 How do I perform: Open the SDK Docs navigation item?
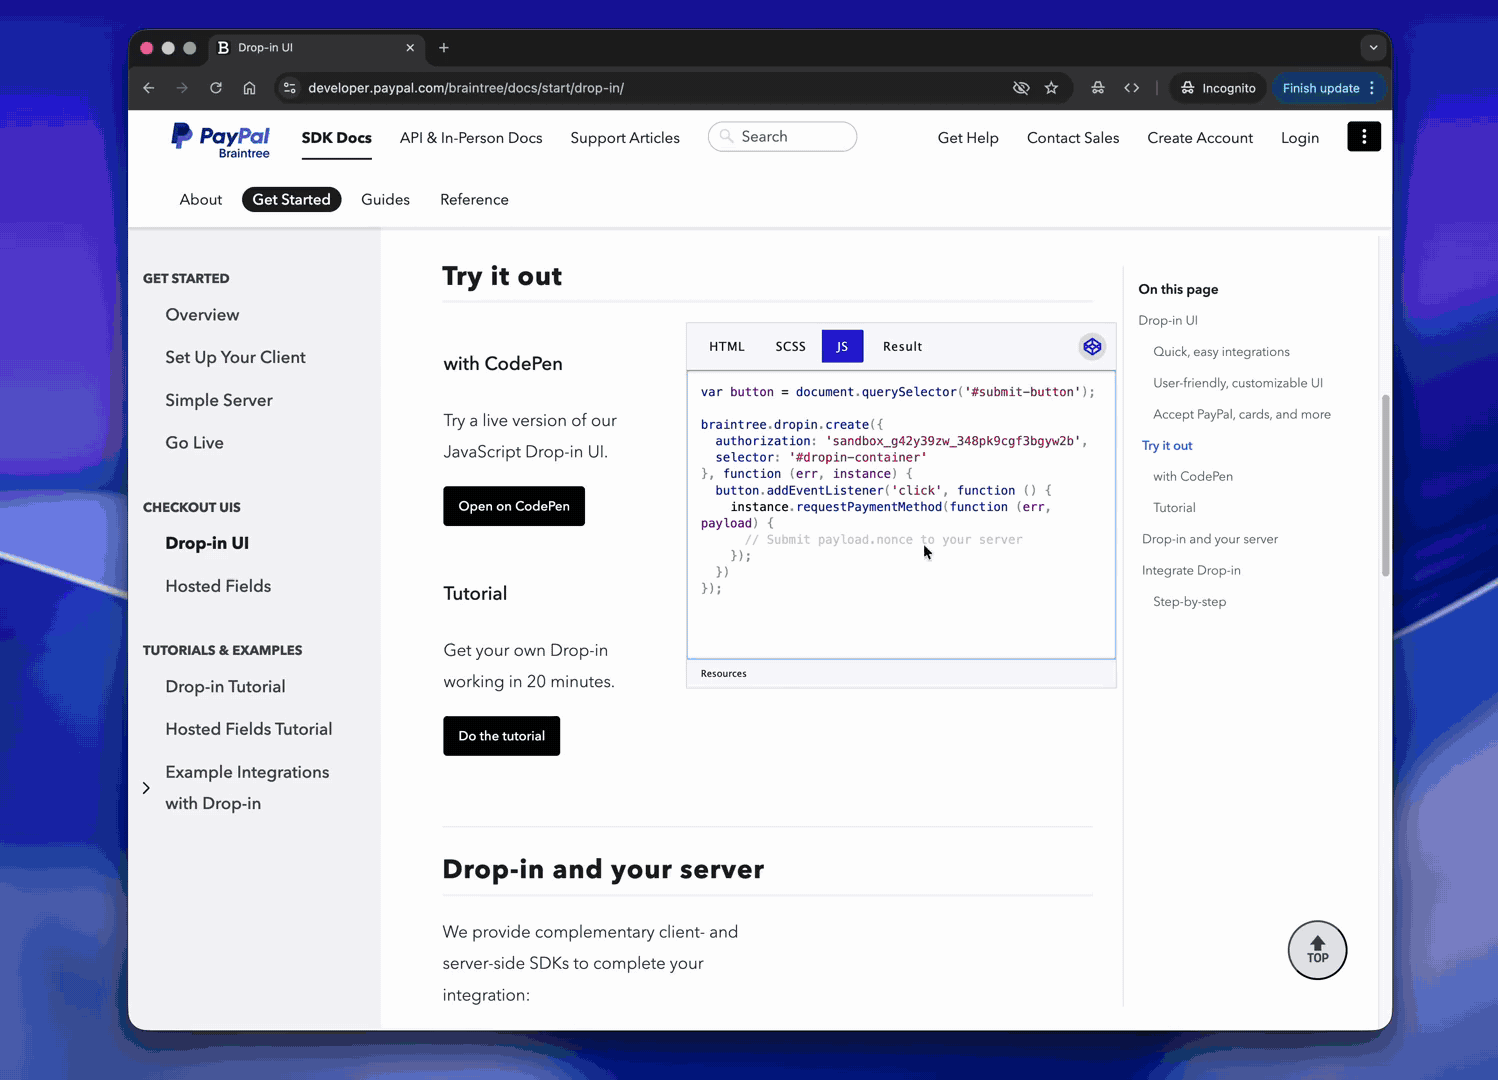coord(337,138)
